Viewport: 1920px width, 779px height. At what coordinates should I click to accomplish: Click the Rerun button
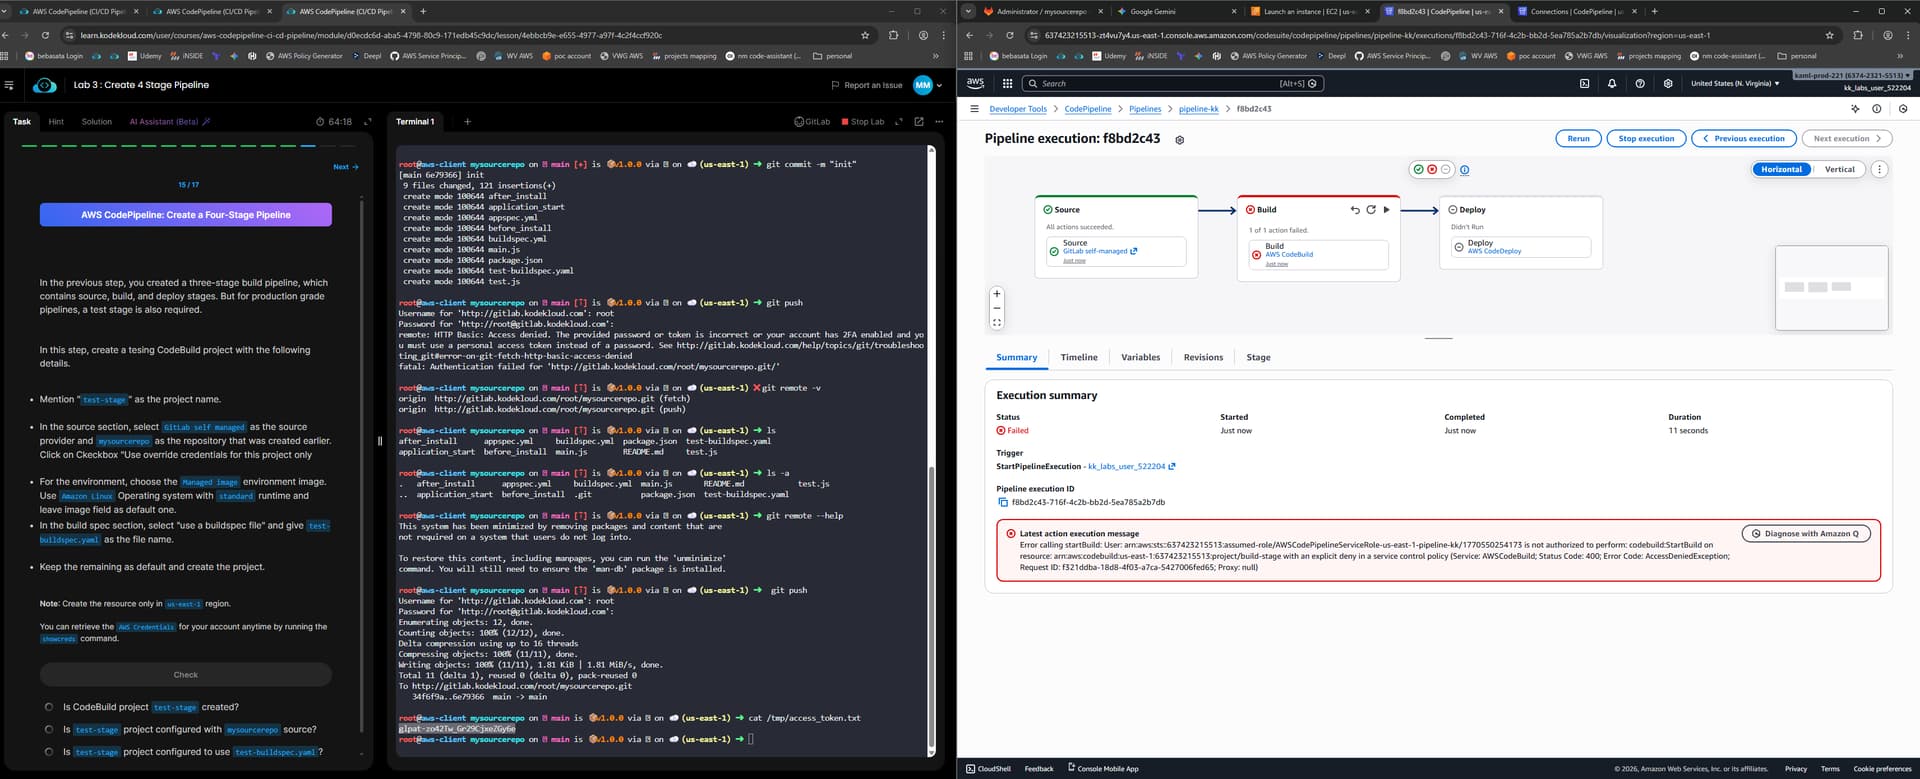pyautogui.click(x=1578, y=139)
